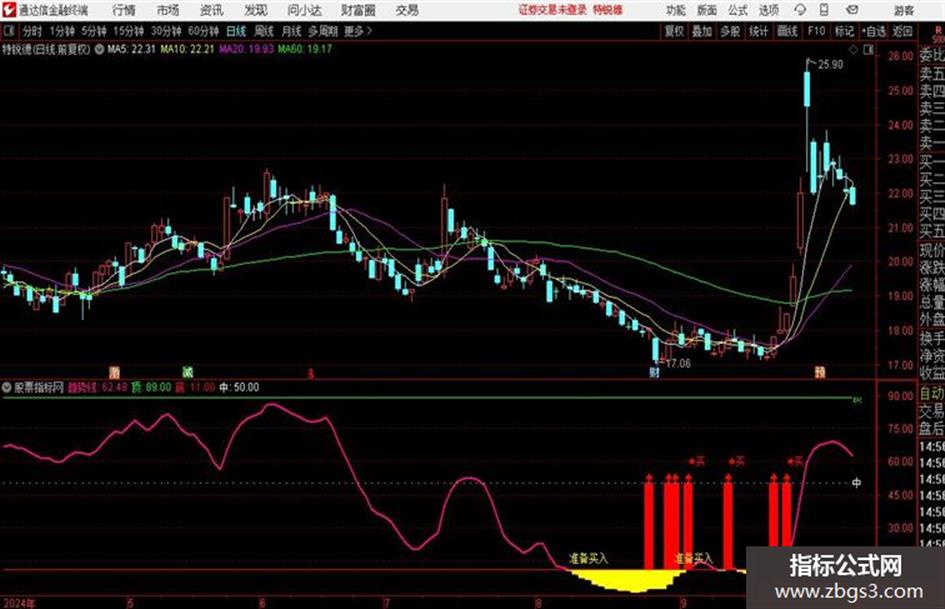
Task: Click the 复权 adjustment button
Action: click(x=674, y=31)
